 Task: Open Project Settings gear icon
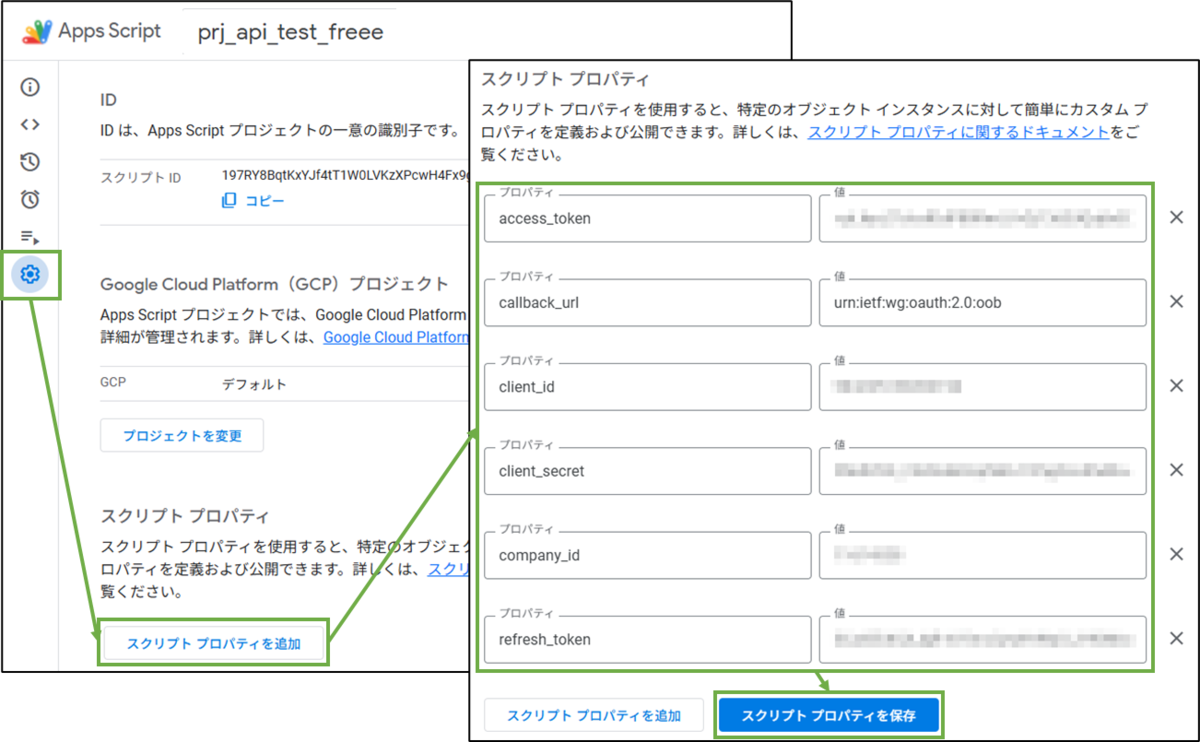(30, 274)
